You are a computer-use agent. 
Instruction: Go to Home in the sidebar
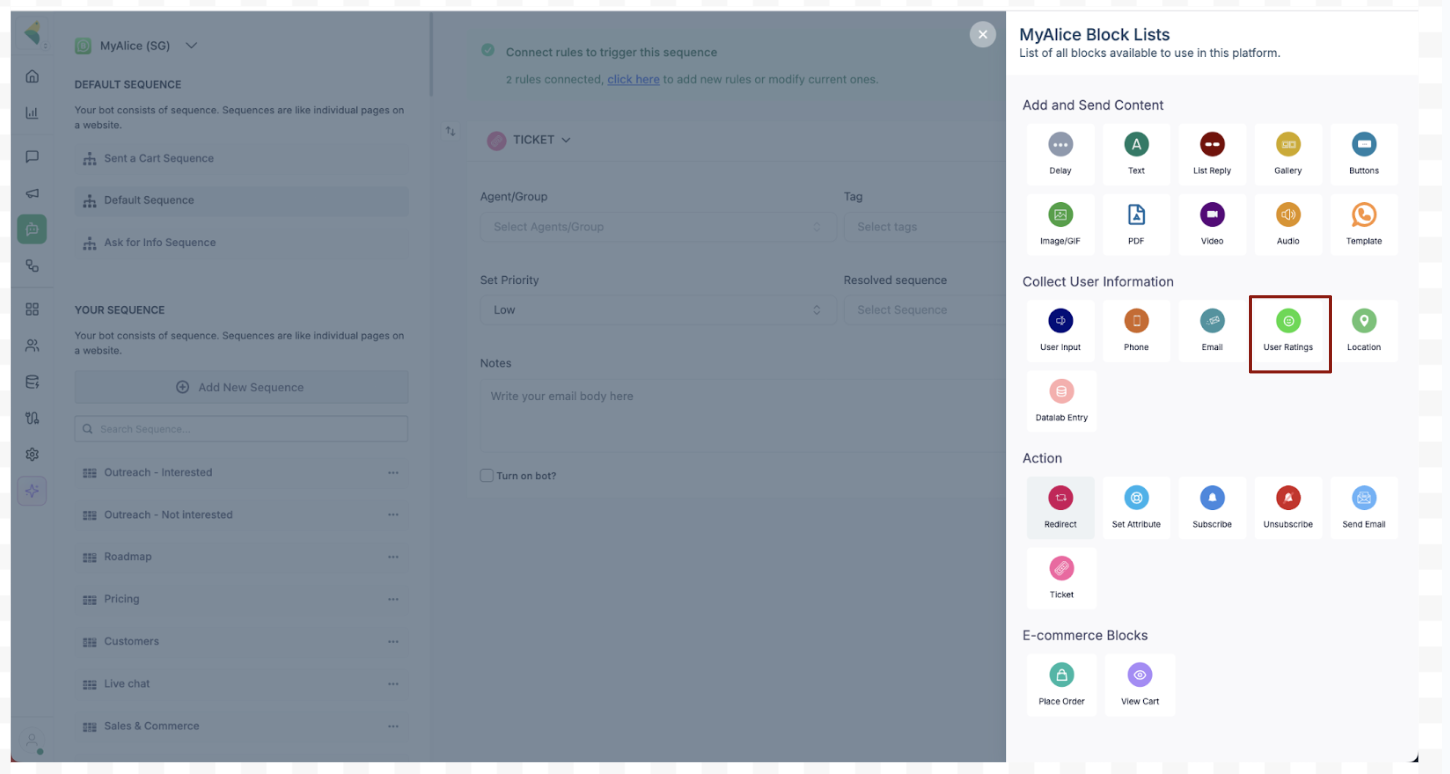(32, 76)
